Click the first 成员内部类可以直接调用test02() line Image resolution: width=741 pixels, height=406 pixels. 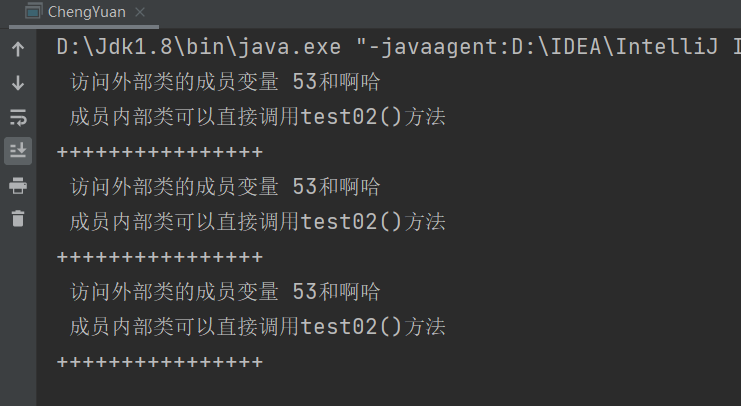click(x=257, y=117)
